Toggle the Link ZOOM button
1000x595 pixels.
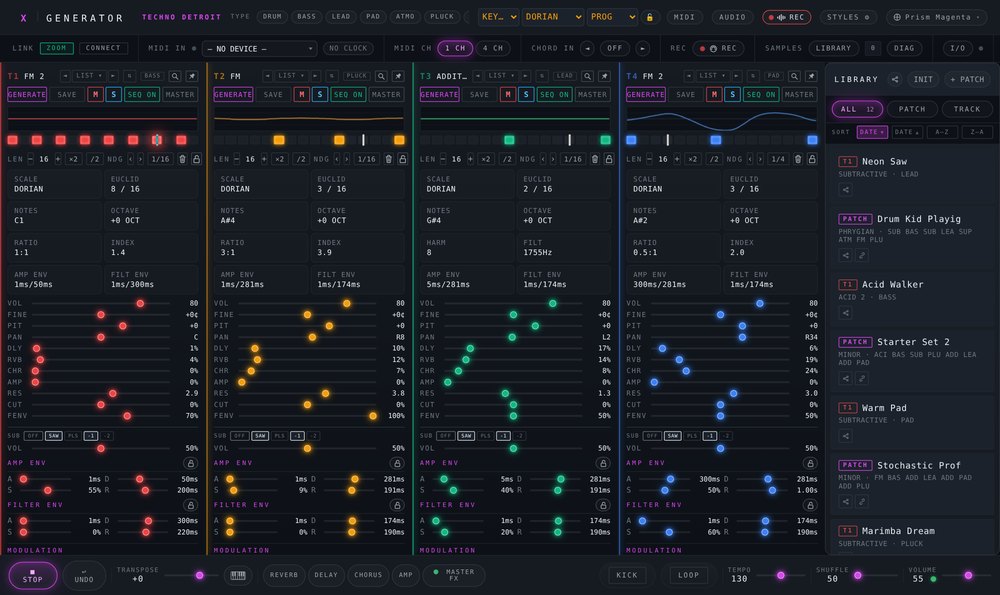(56, 48)
